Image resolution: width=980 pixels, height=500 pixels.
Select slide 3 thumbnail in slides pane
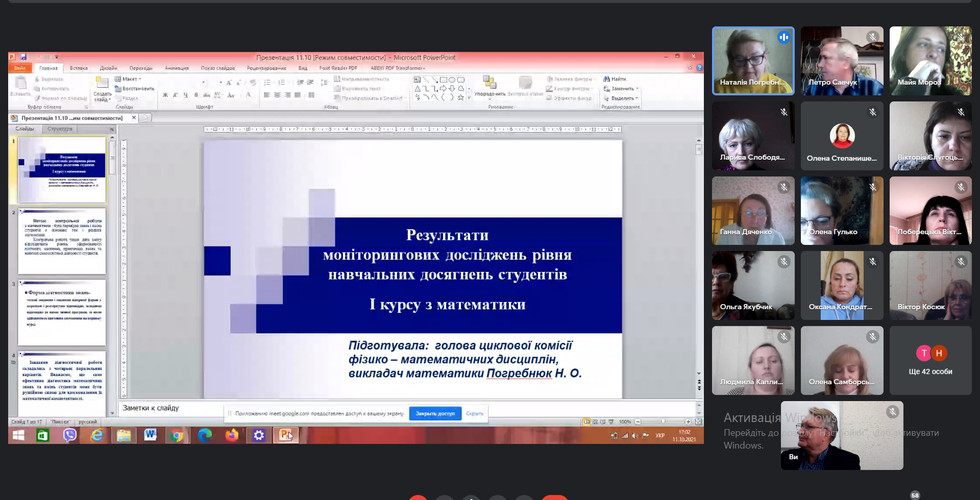click(x=62, y=313)
